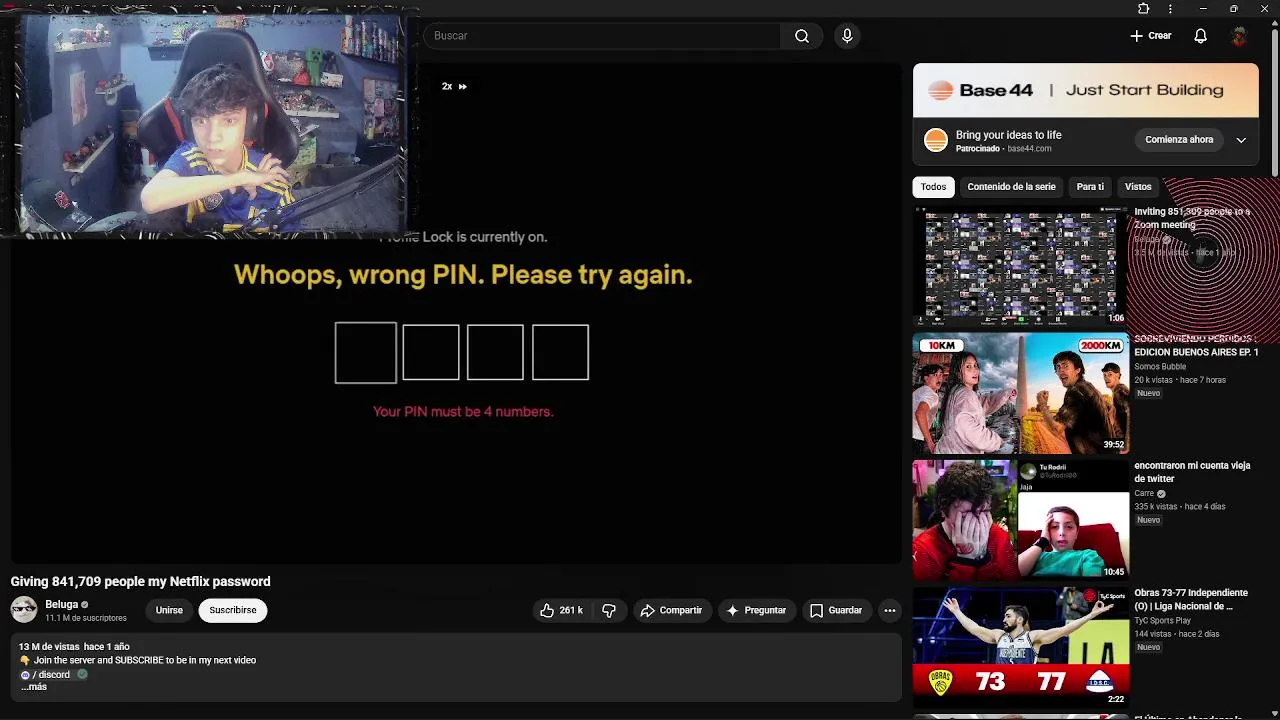Image resolution: width=1280 pixels, height=720 pixels.
Task: Click the video title text
Action: pyautogui.click(x=141, y=581)
